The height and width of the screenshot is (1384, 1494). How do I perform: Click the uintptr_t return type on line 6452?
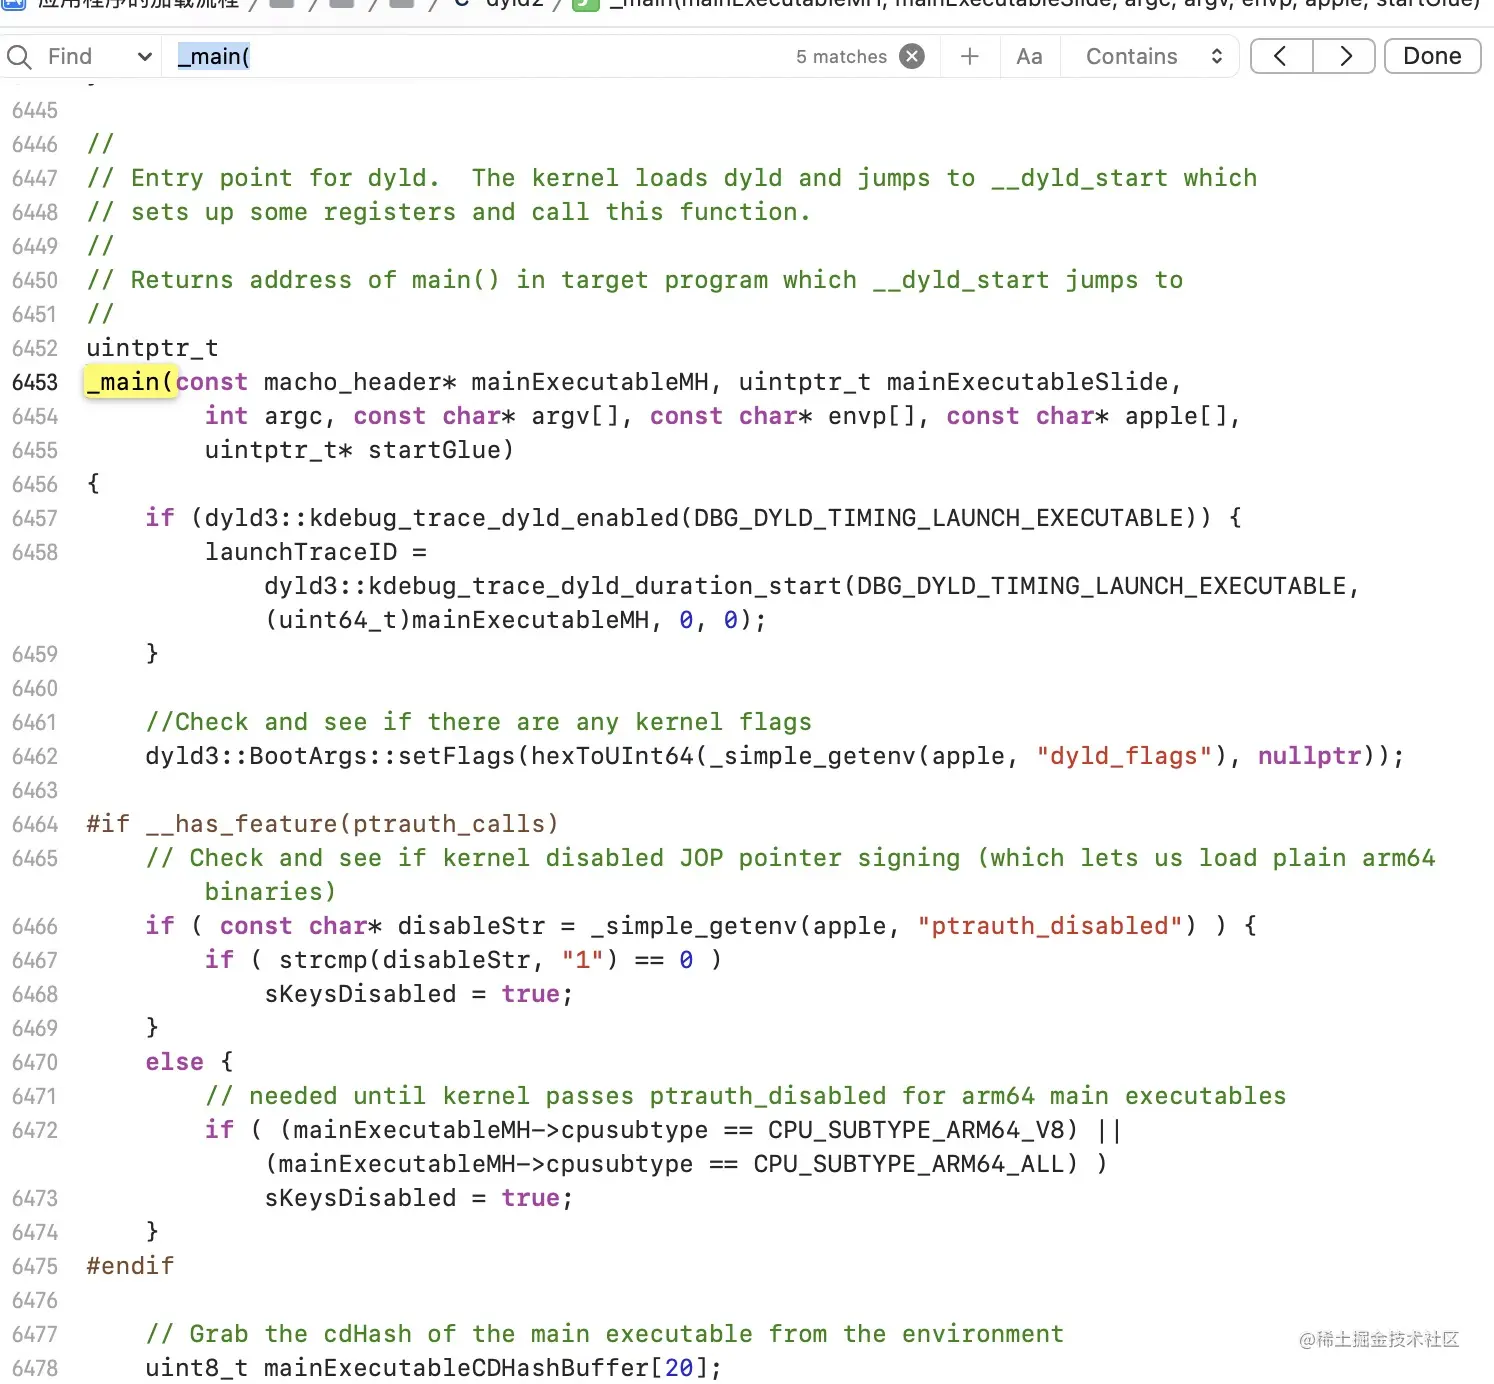point(152,348)
